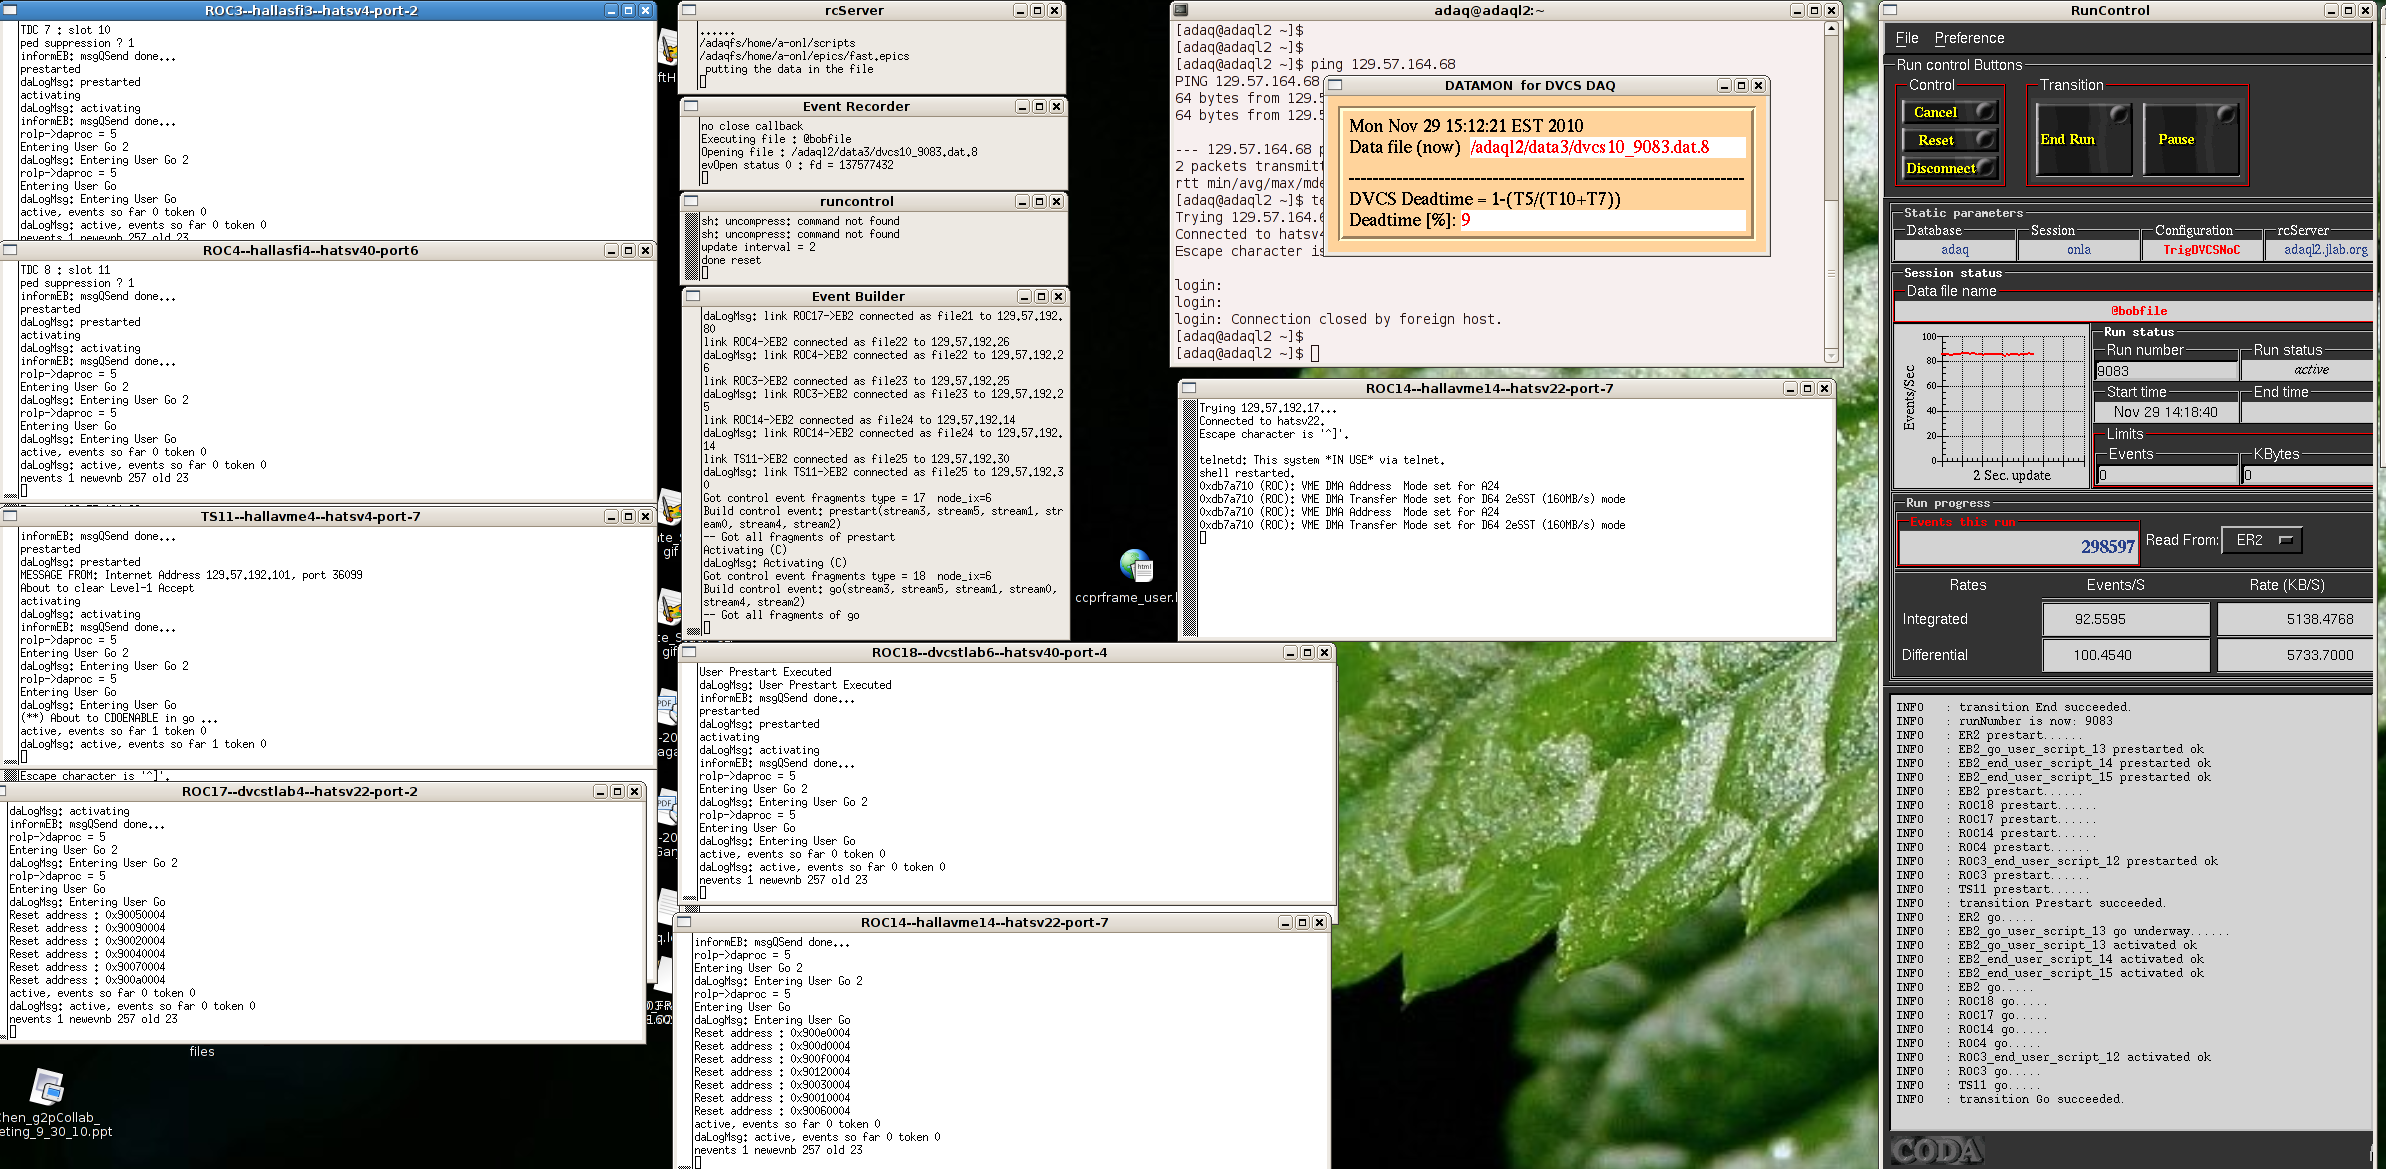
Task: Open menu icon of ROC14 window listing Reset addresses
Action: (x=685, y=922)
